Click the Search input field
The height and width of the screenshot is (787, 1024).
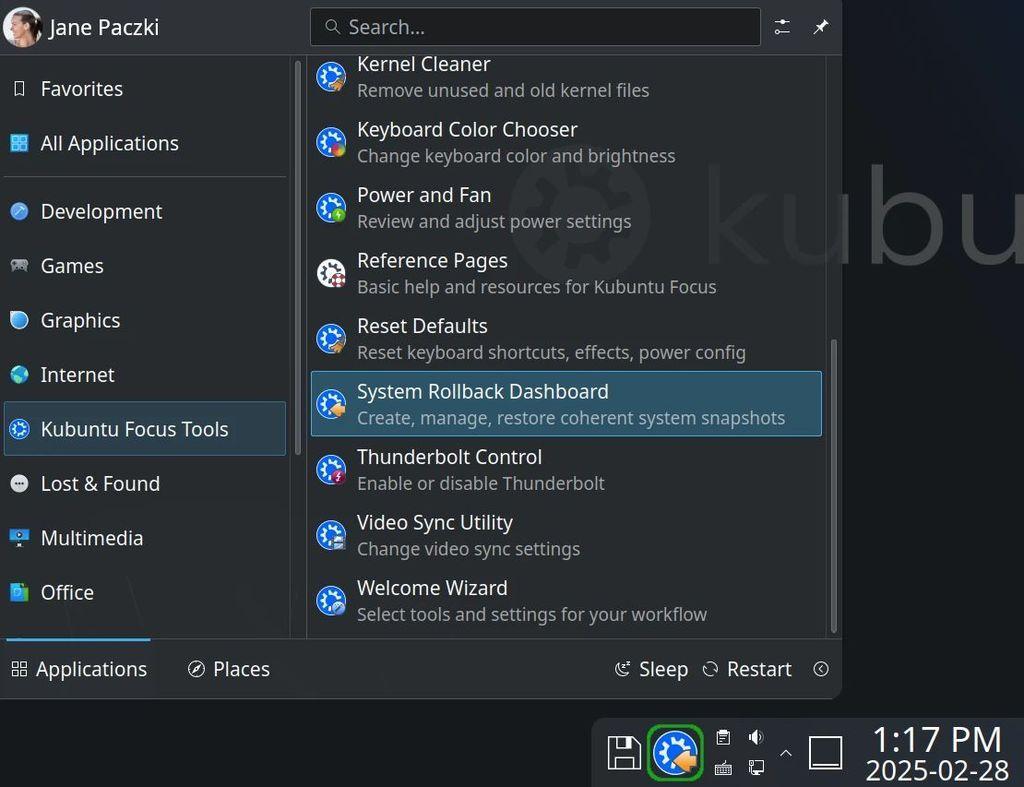tap(535, 27)
